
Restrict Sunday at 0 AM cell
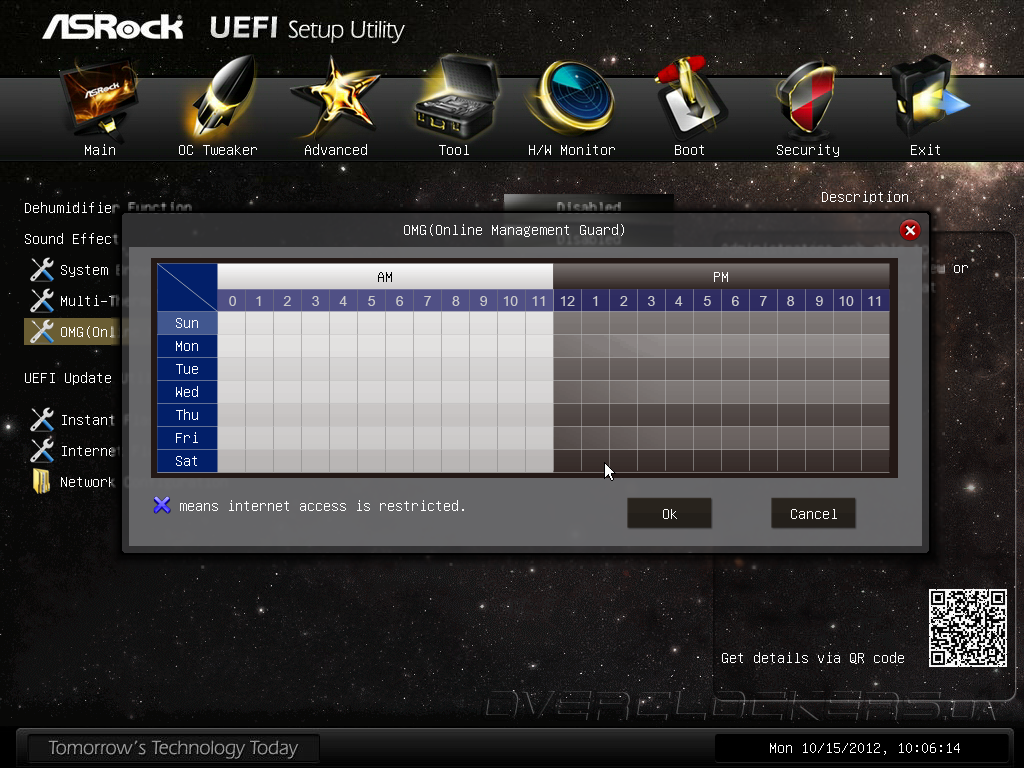tap(232, 323)
